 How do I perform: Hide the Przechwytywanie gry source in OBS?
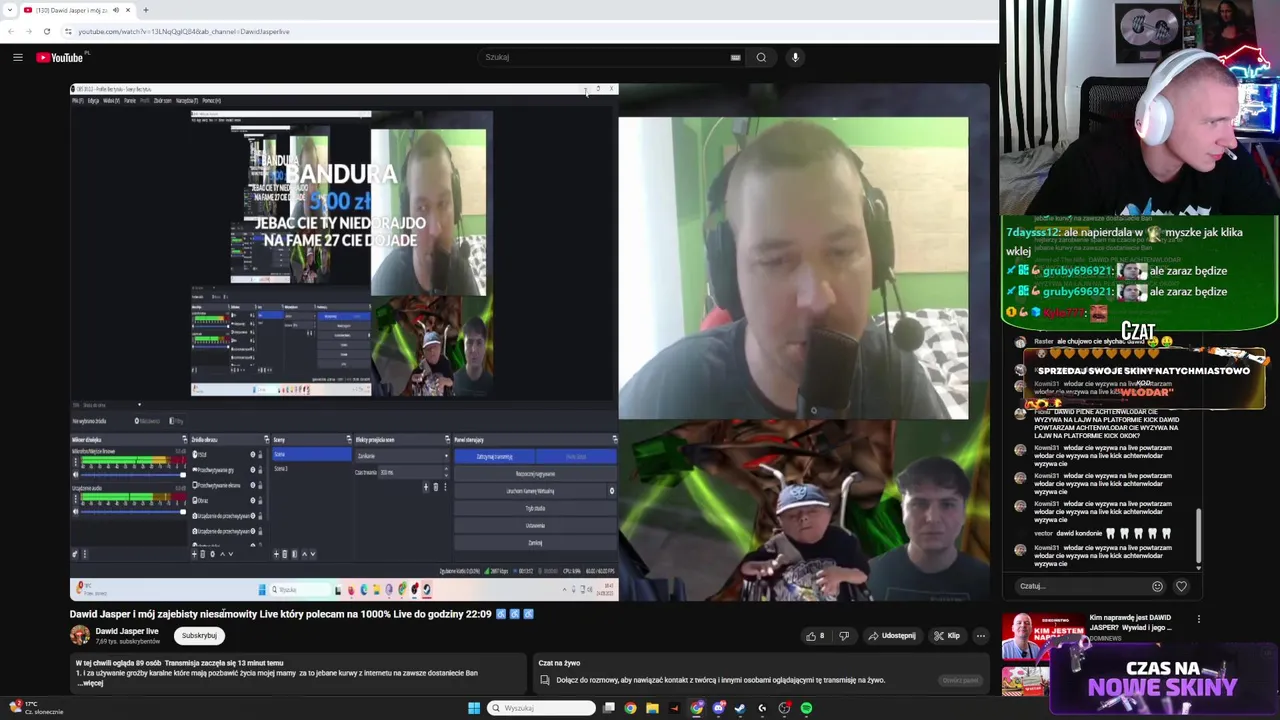click(x=253, y=470)
